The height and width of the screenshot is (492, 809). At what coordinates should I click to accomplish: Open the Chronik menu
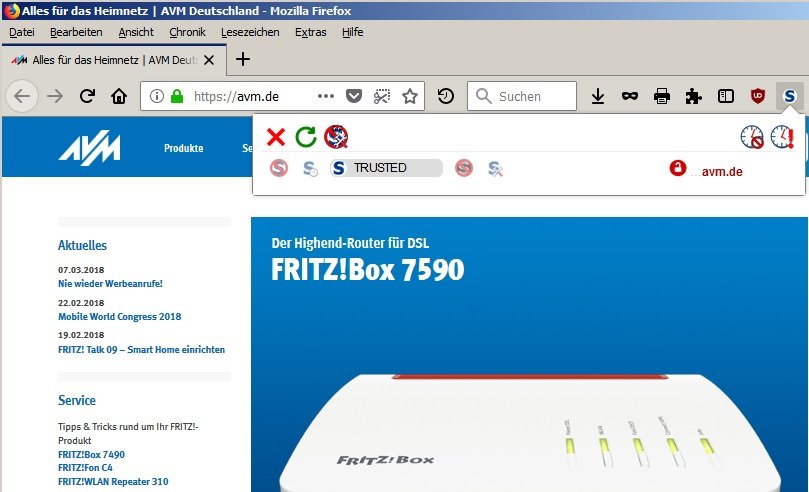[187, 32]
